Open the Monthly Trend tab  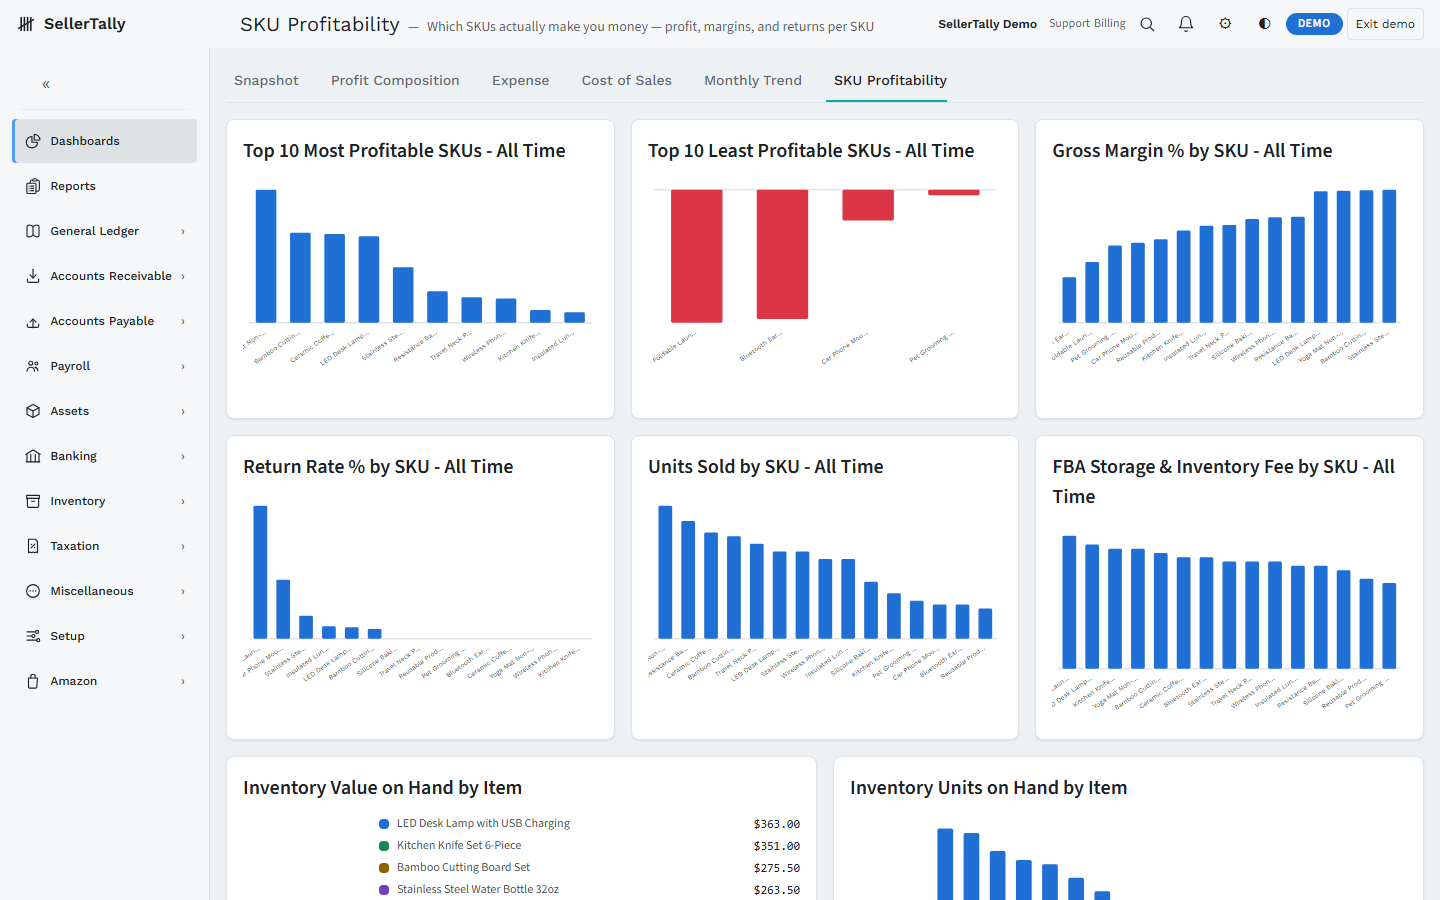tap(753, 80)
